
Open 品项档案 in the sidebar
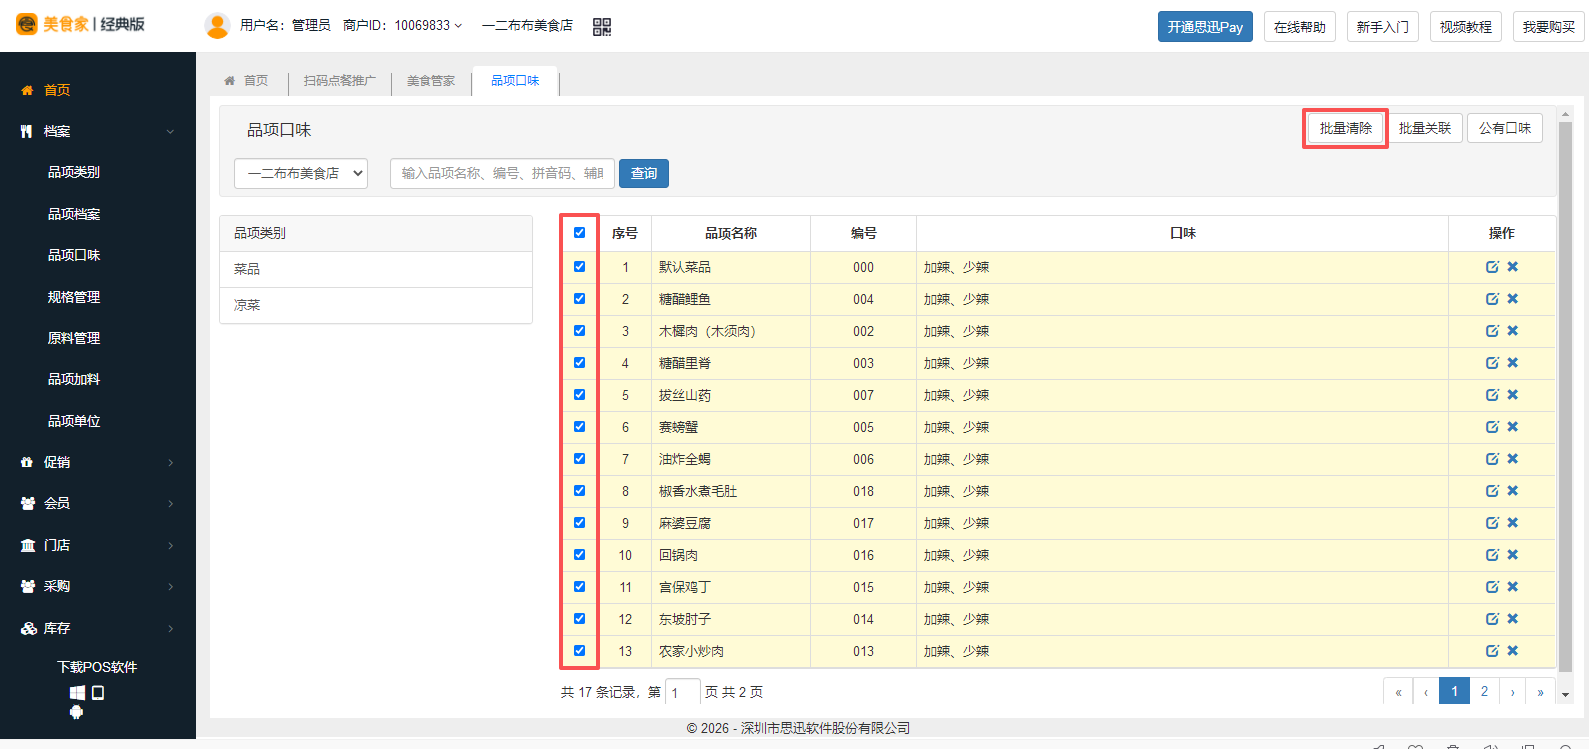[74, 214]
